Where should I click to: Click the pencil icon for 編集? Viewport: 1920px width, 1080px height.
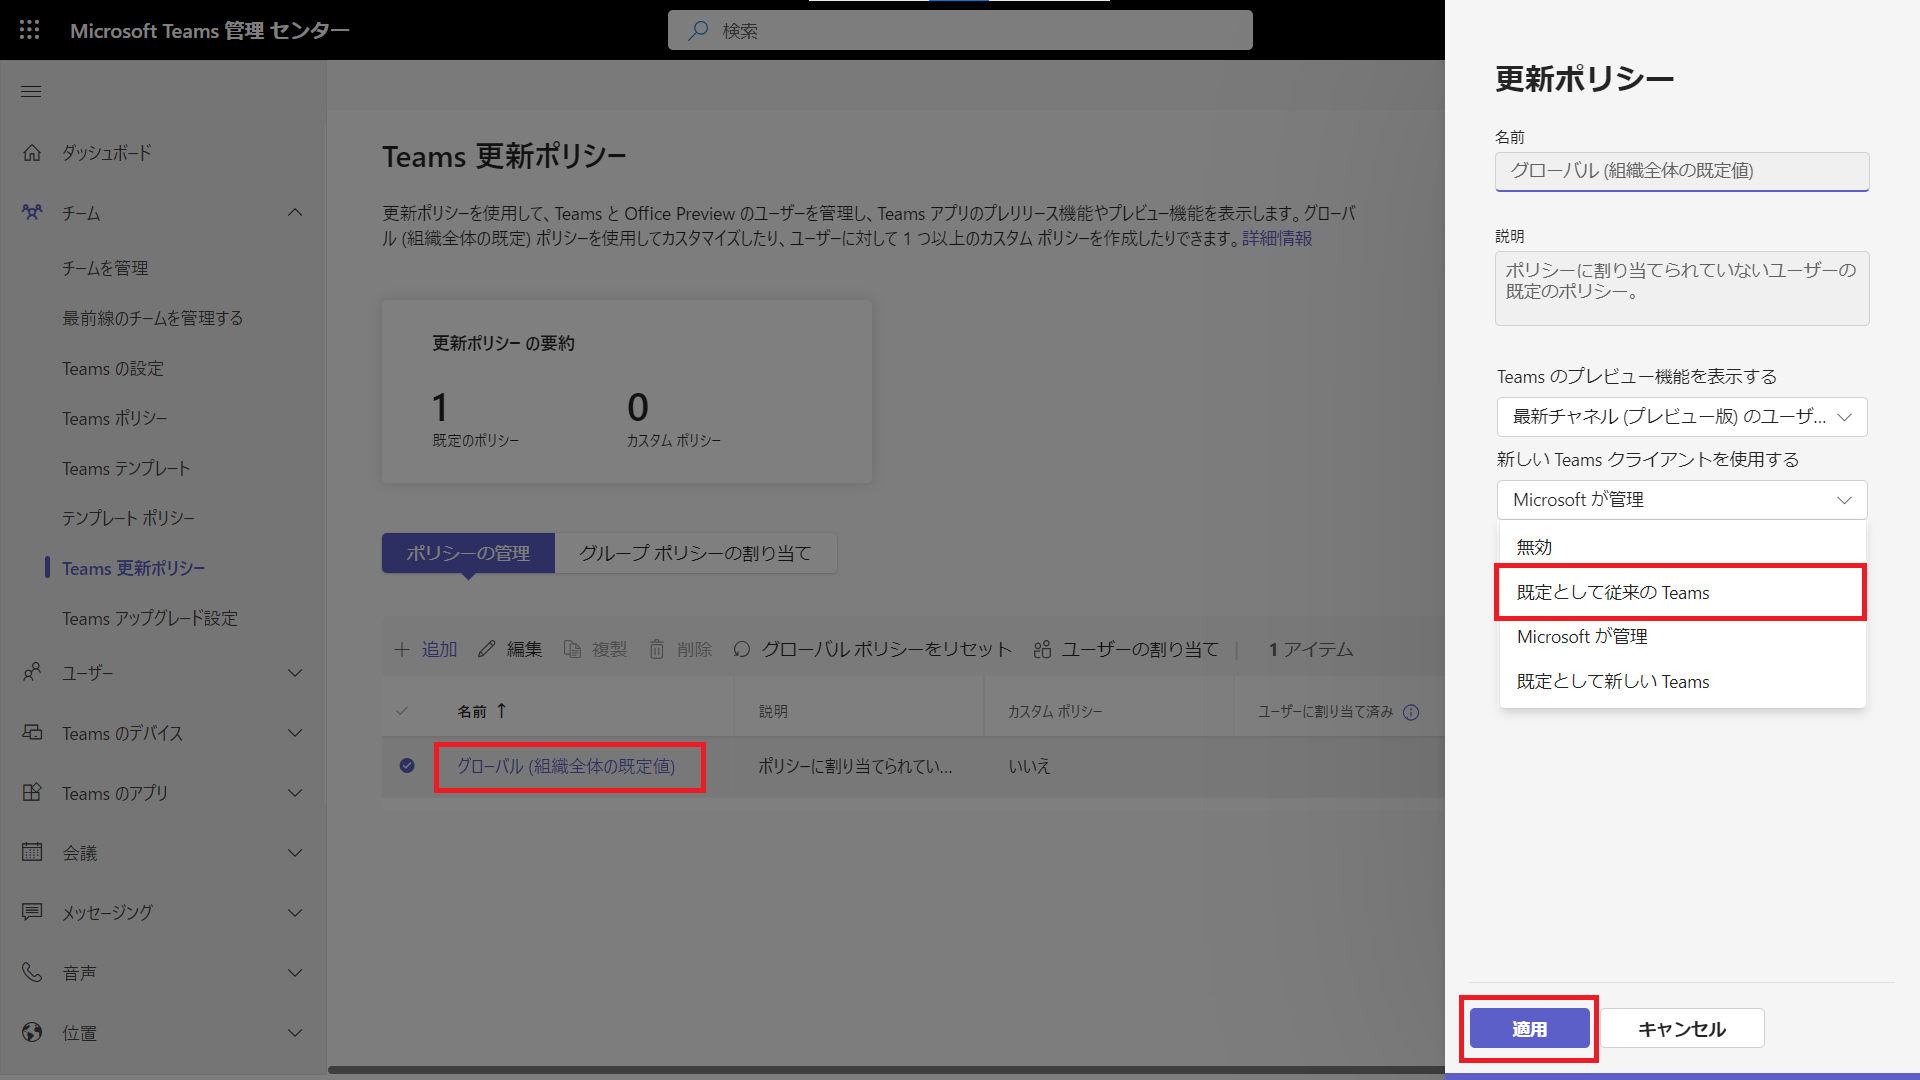point(487,650)
